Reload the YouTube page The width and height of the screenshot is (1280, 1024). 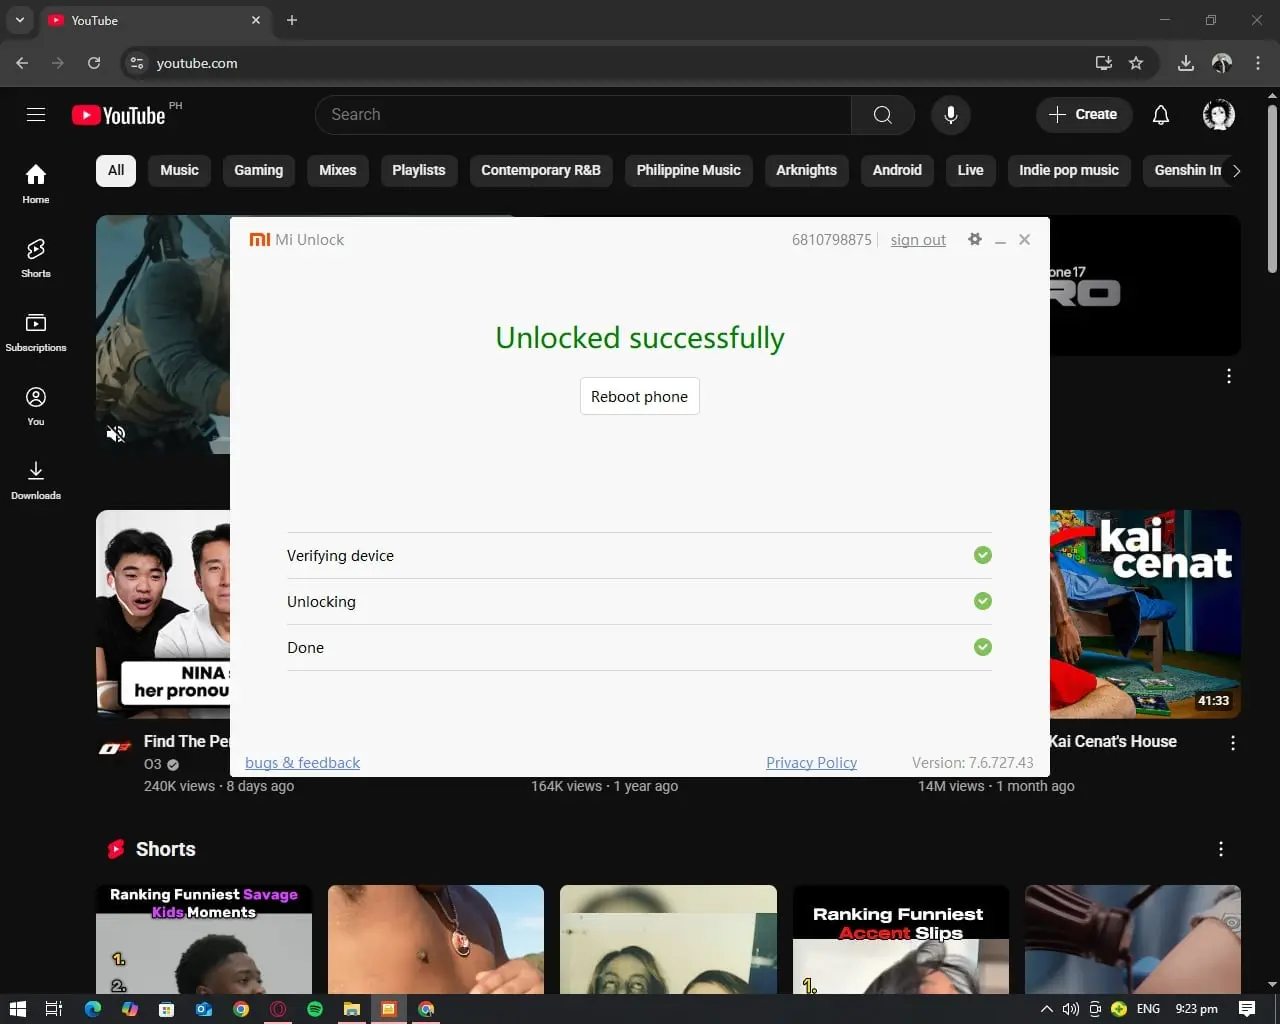pyautogui.click(x=94, y=63)
